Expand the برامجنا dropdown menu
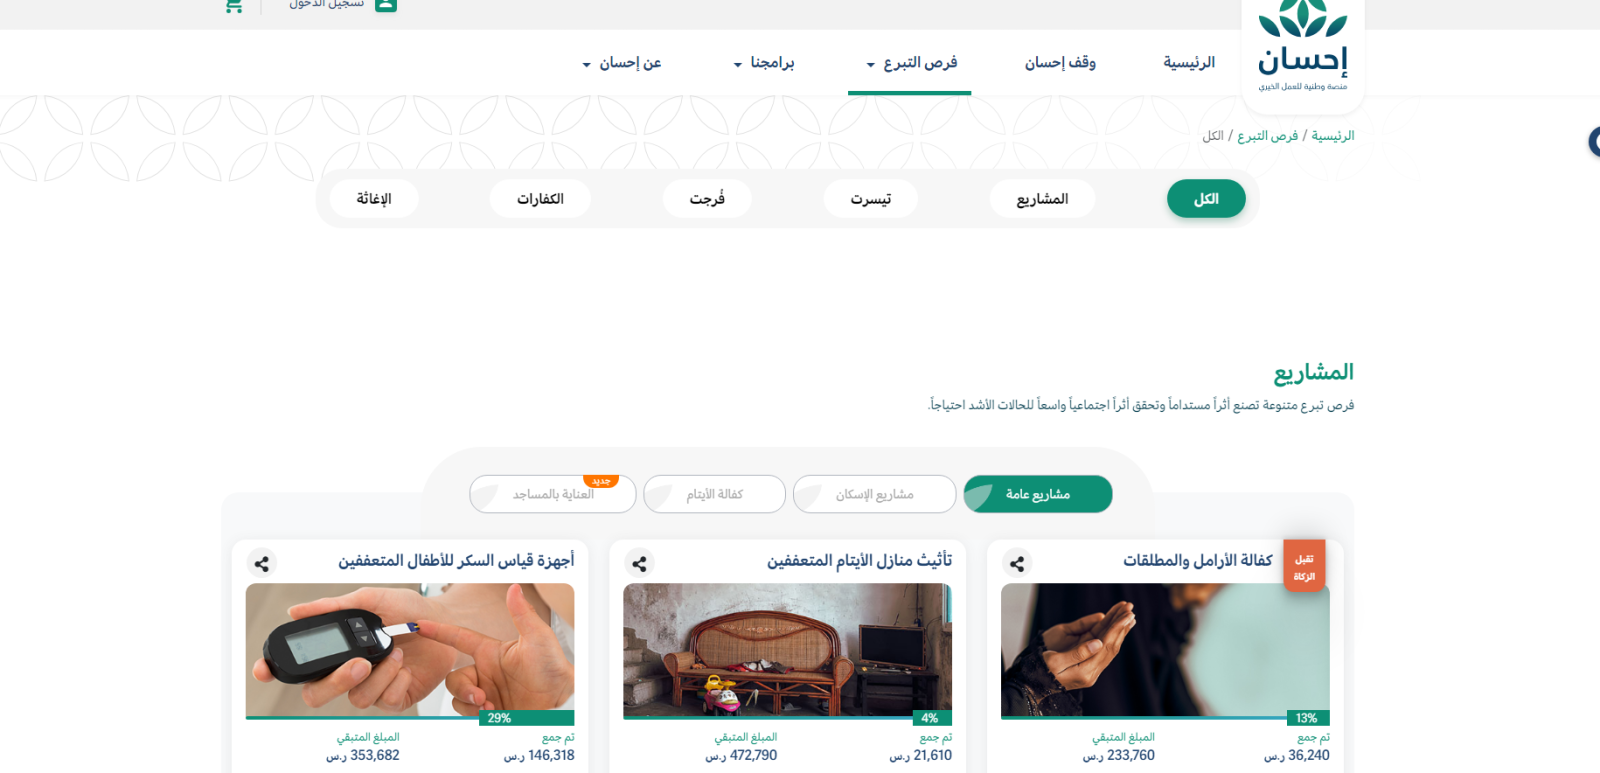The height and width of the screenshot is (773, 1600). point(764,63)
